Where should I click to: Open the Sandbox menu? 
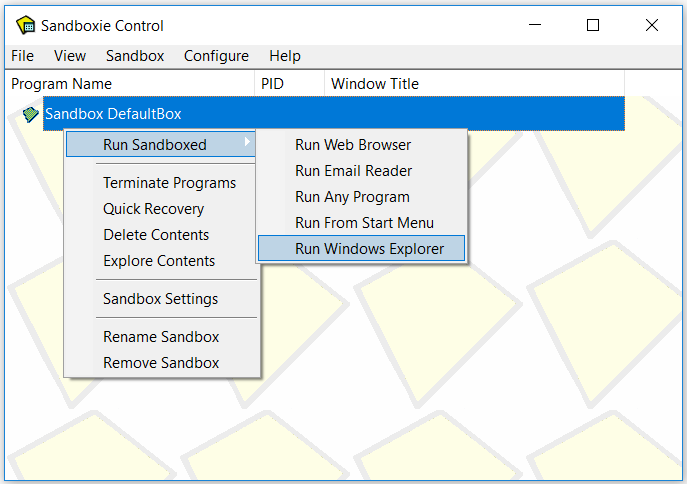point(135,56)
